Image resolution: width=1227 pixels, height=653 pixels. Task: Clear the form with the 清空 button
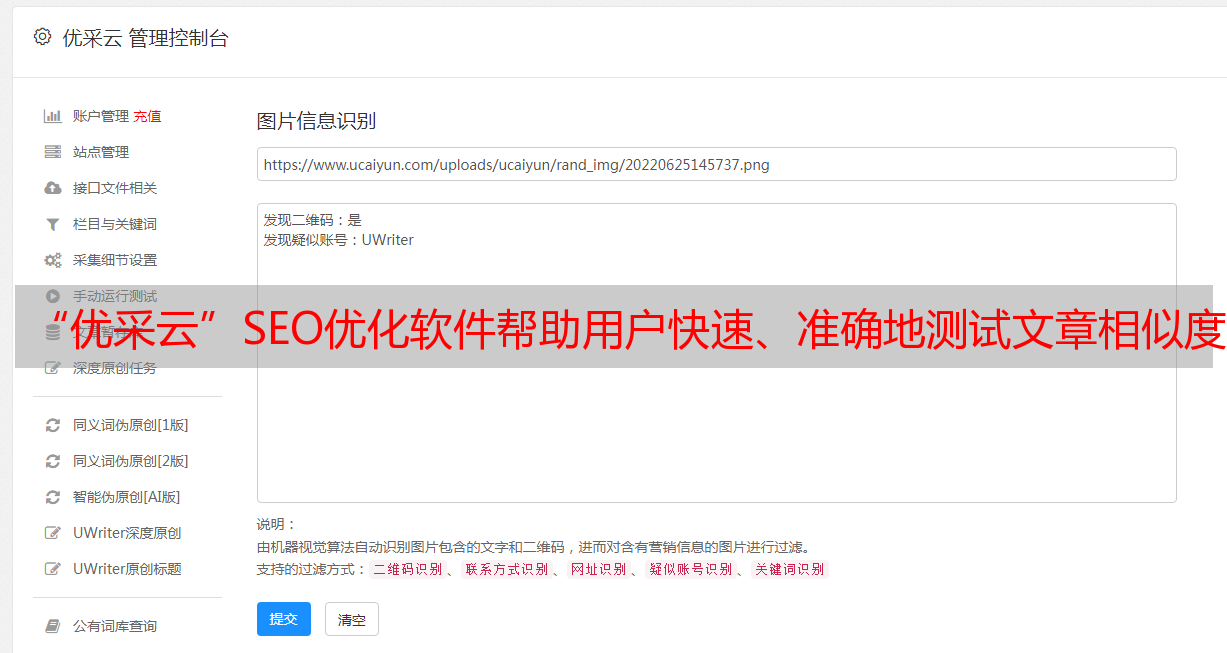352,619
